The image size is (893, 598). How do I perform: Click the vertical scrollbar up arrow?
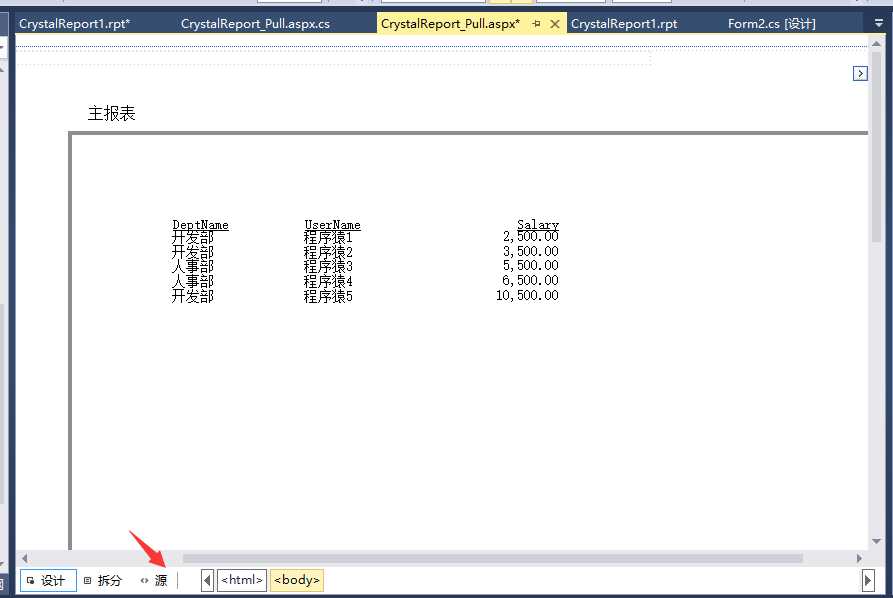tap(876, 44)
